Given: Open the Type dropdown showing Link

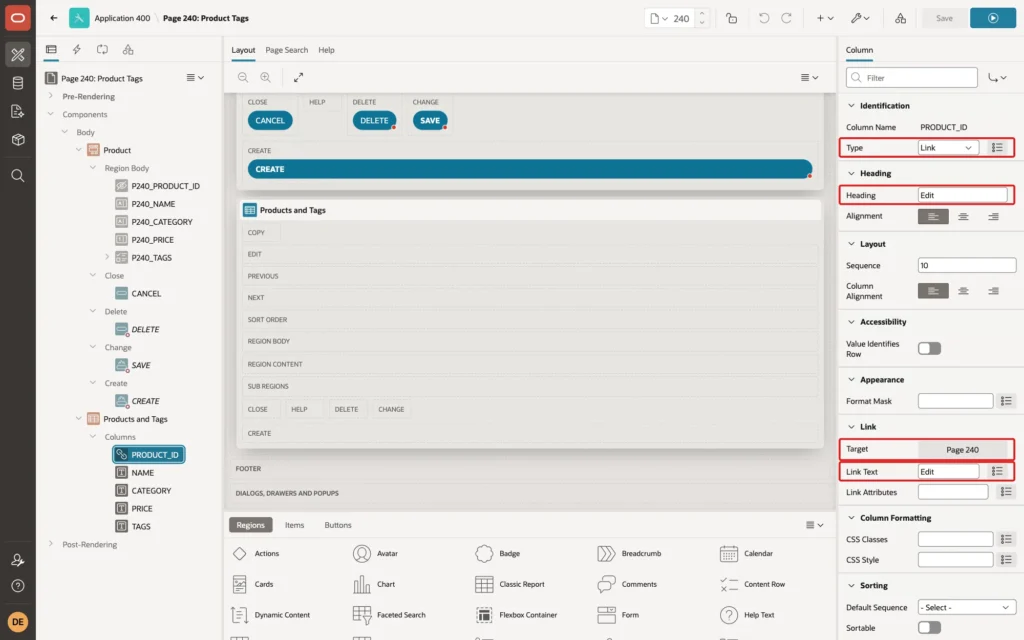Looking at the screenshot, I should (x=948, y=148).
